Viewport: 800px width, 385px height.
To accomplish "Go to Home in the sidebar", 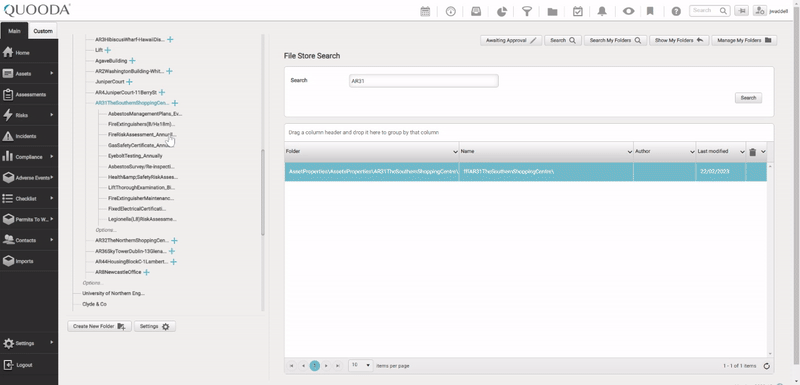I will click(x=29, y=53).
